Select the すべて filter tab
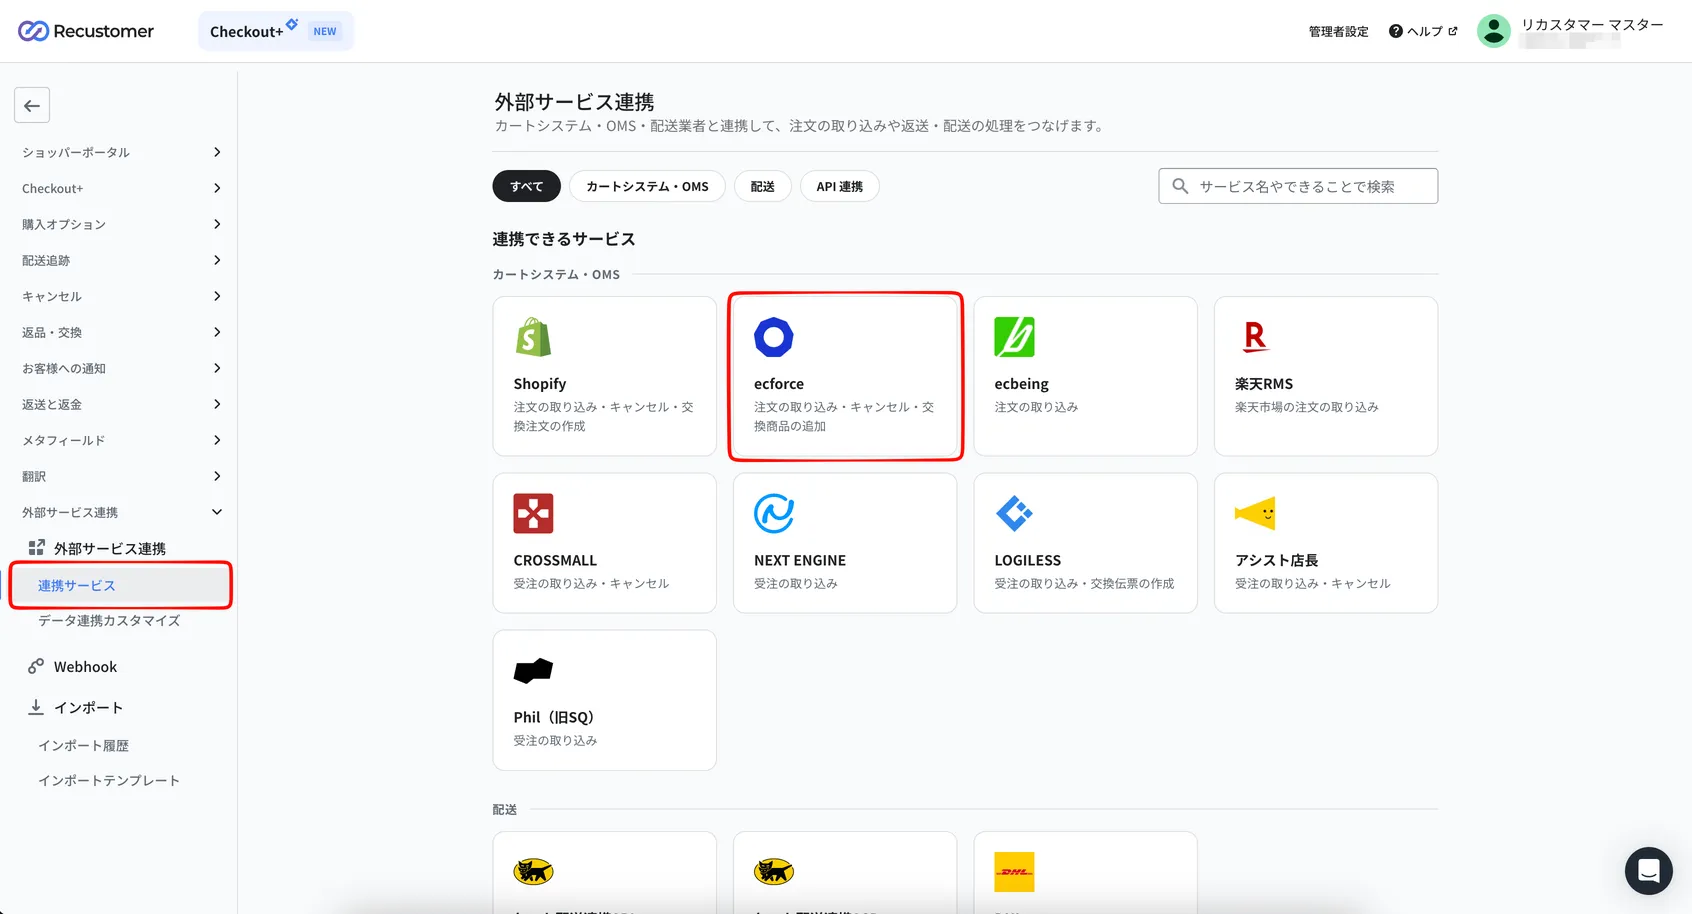Viewport: 1692px width, 914px height. (527, 186)
